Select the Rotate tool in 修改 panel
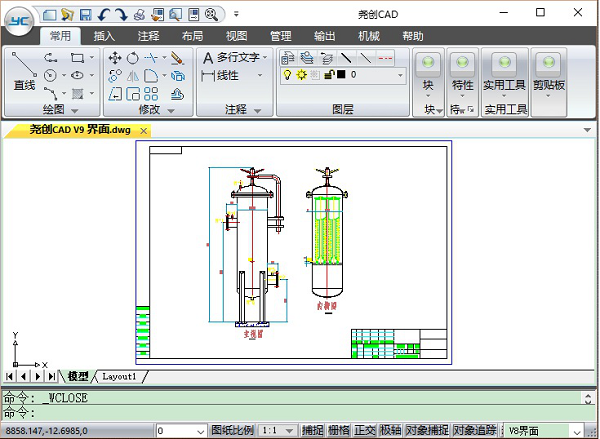600x439 pixels. point(133,58)
